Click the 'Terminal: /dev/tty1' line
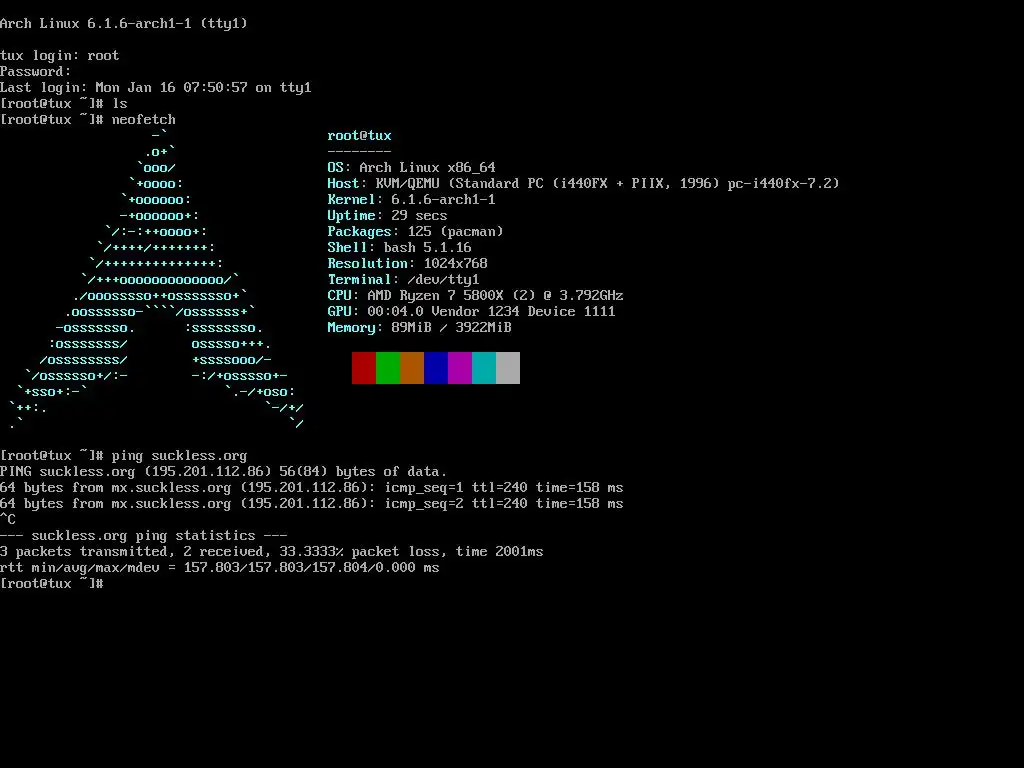The height and width of the screenshot is (768, 1024). click(404, 280)
